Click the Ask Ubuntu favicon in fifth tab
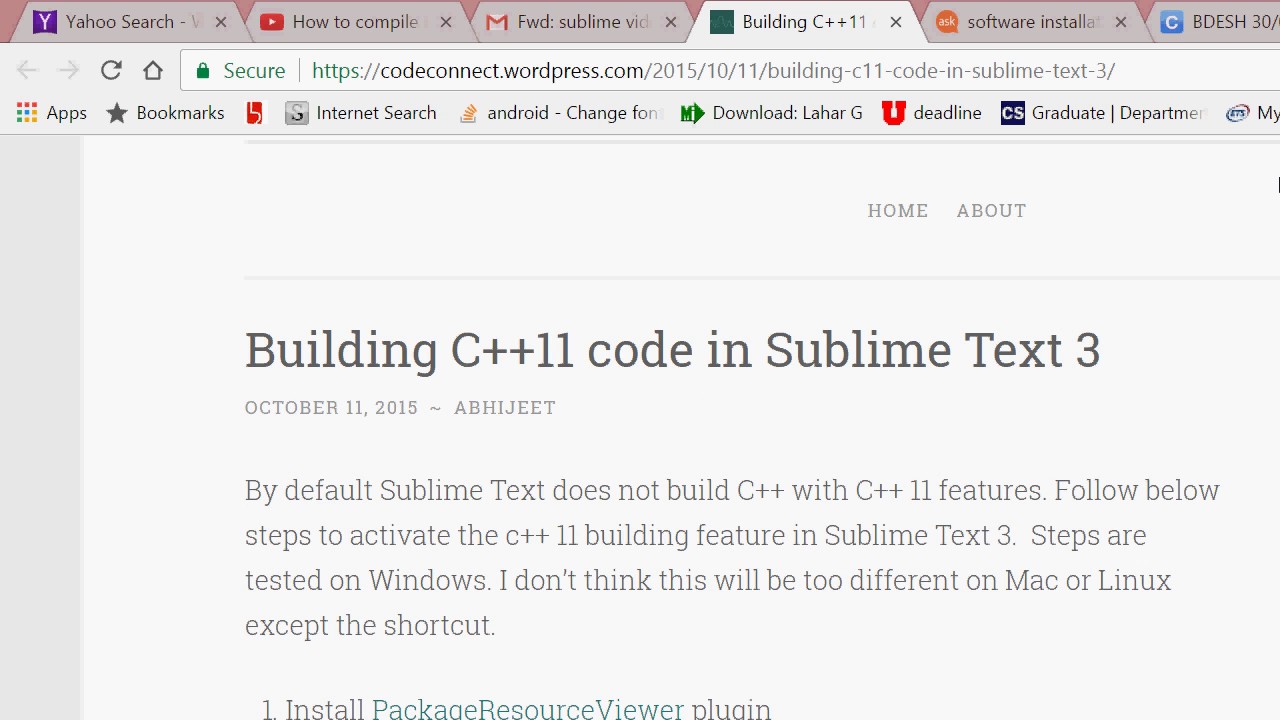Viewport: 1280px width, 720px height. click(946, 22)
